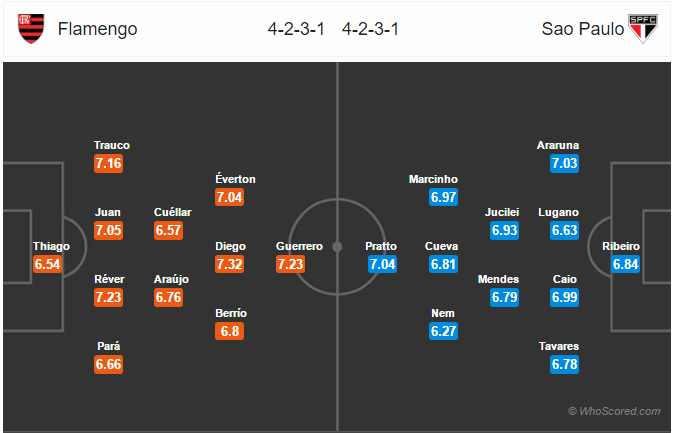Image resolution: width=674 pixels, height=433 pixels.
Task: Click the Sao Paulo SPFC crest icon
Action: (643, 29)
